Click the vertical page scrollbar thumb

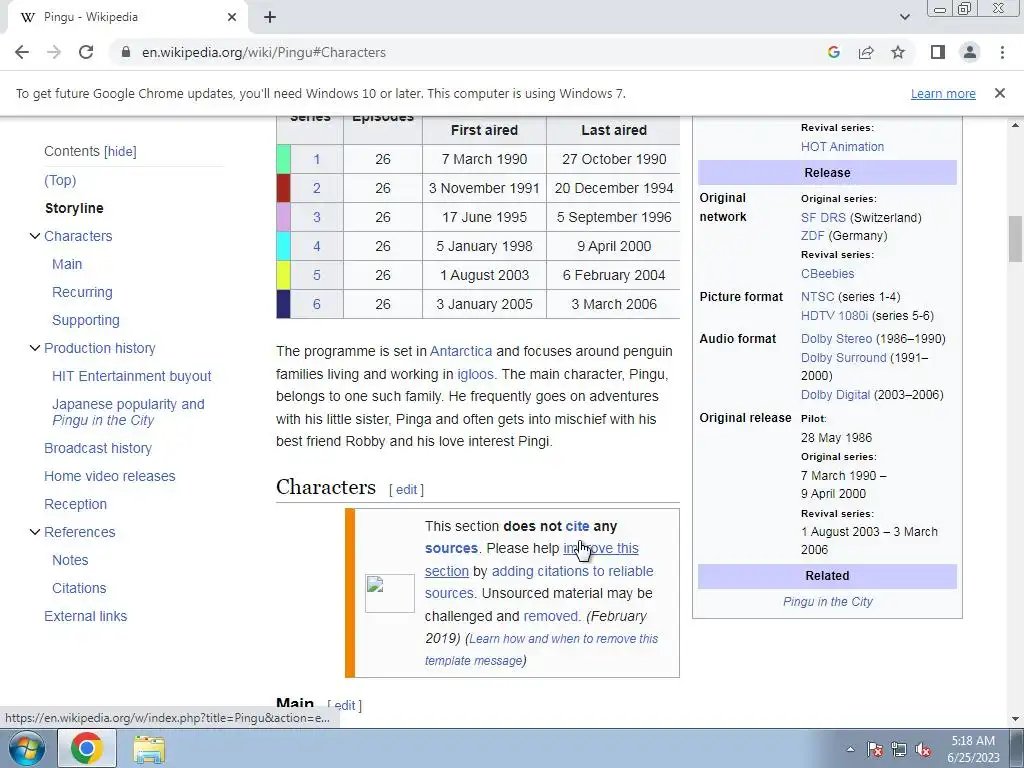tap(1015, 239)
